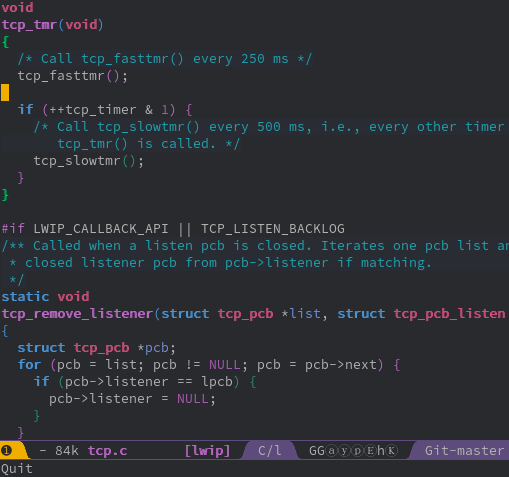Click the GG minor-mode lighter

[x=317, y=451]
